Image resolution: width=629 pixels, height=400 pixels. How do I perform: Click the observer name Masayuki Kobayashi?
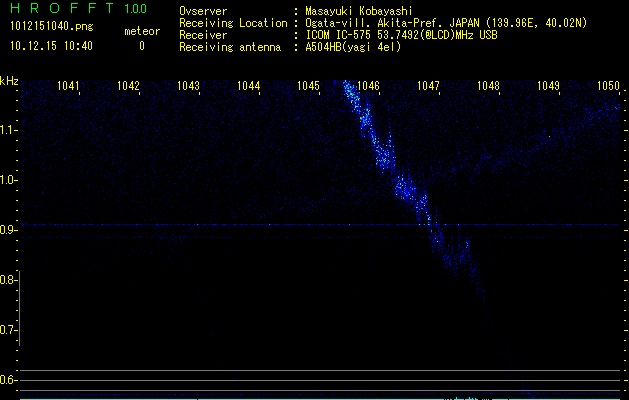[x=359, y=11]
